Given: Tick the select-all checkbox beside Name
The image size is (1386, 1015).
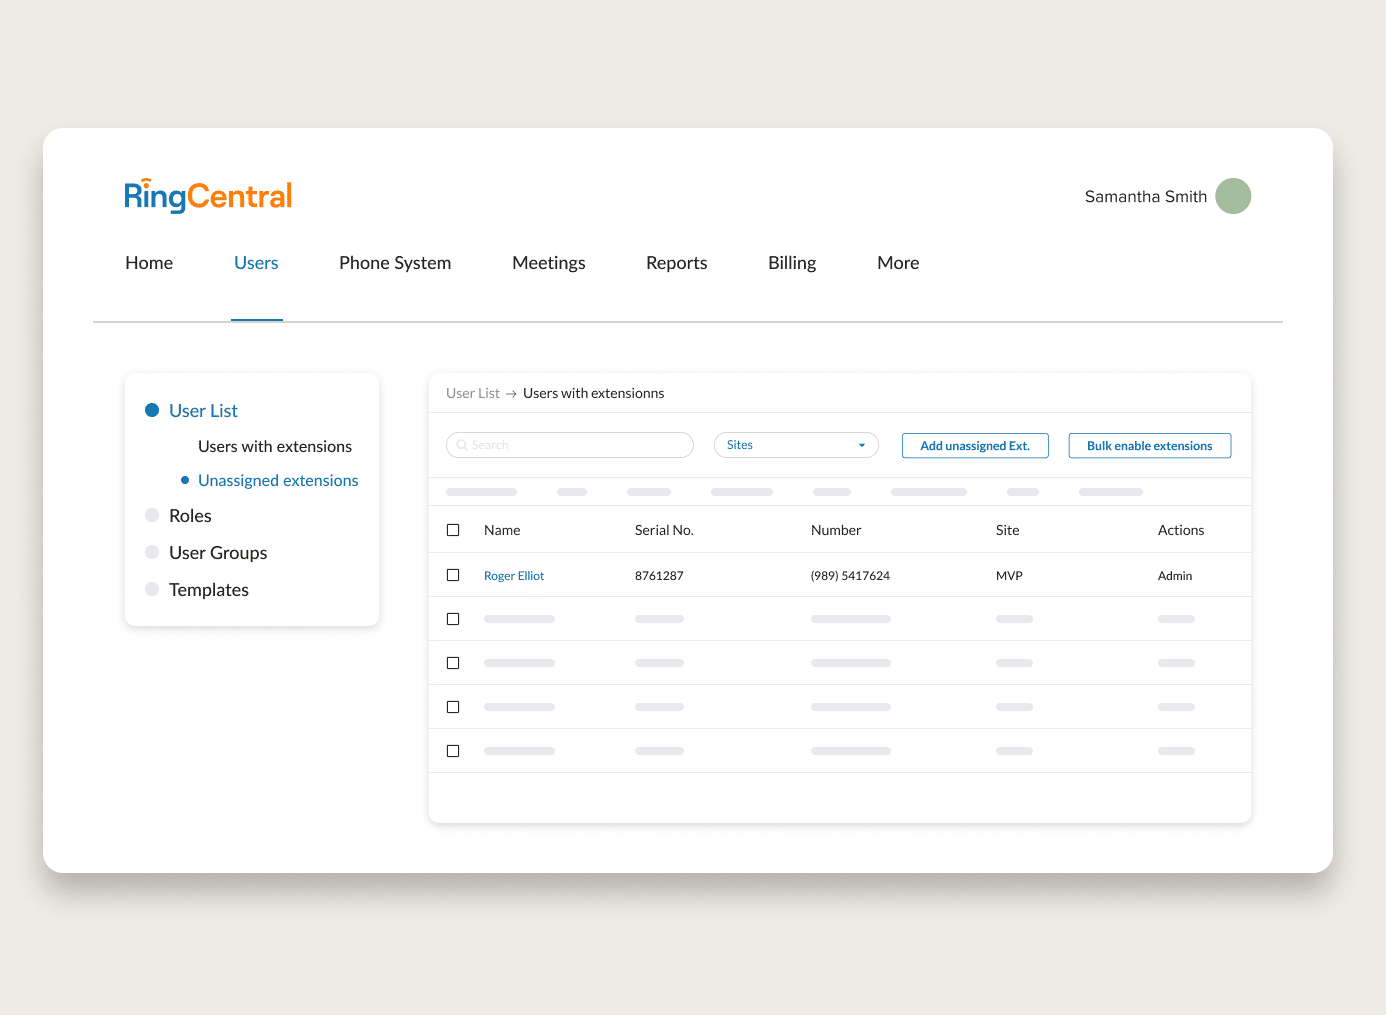Looking at the screenshot, I should pyautogui.click(x=453, y=530).
